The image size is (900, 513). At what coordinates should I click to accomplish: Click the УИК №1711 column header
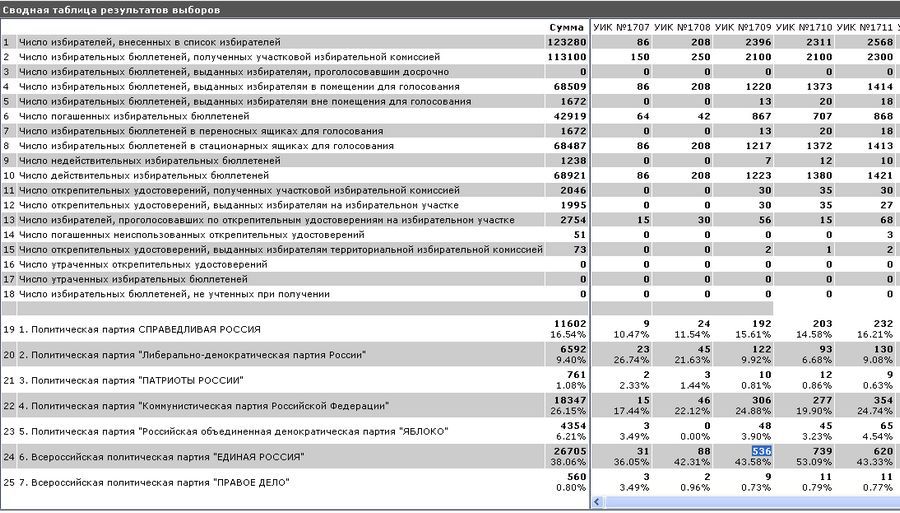[868, 26]
